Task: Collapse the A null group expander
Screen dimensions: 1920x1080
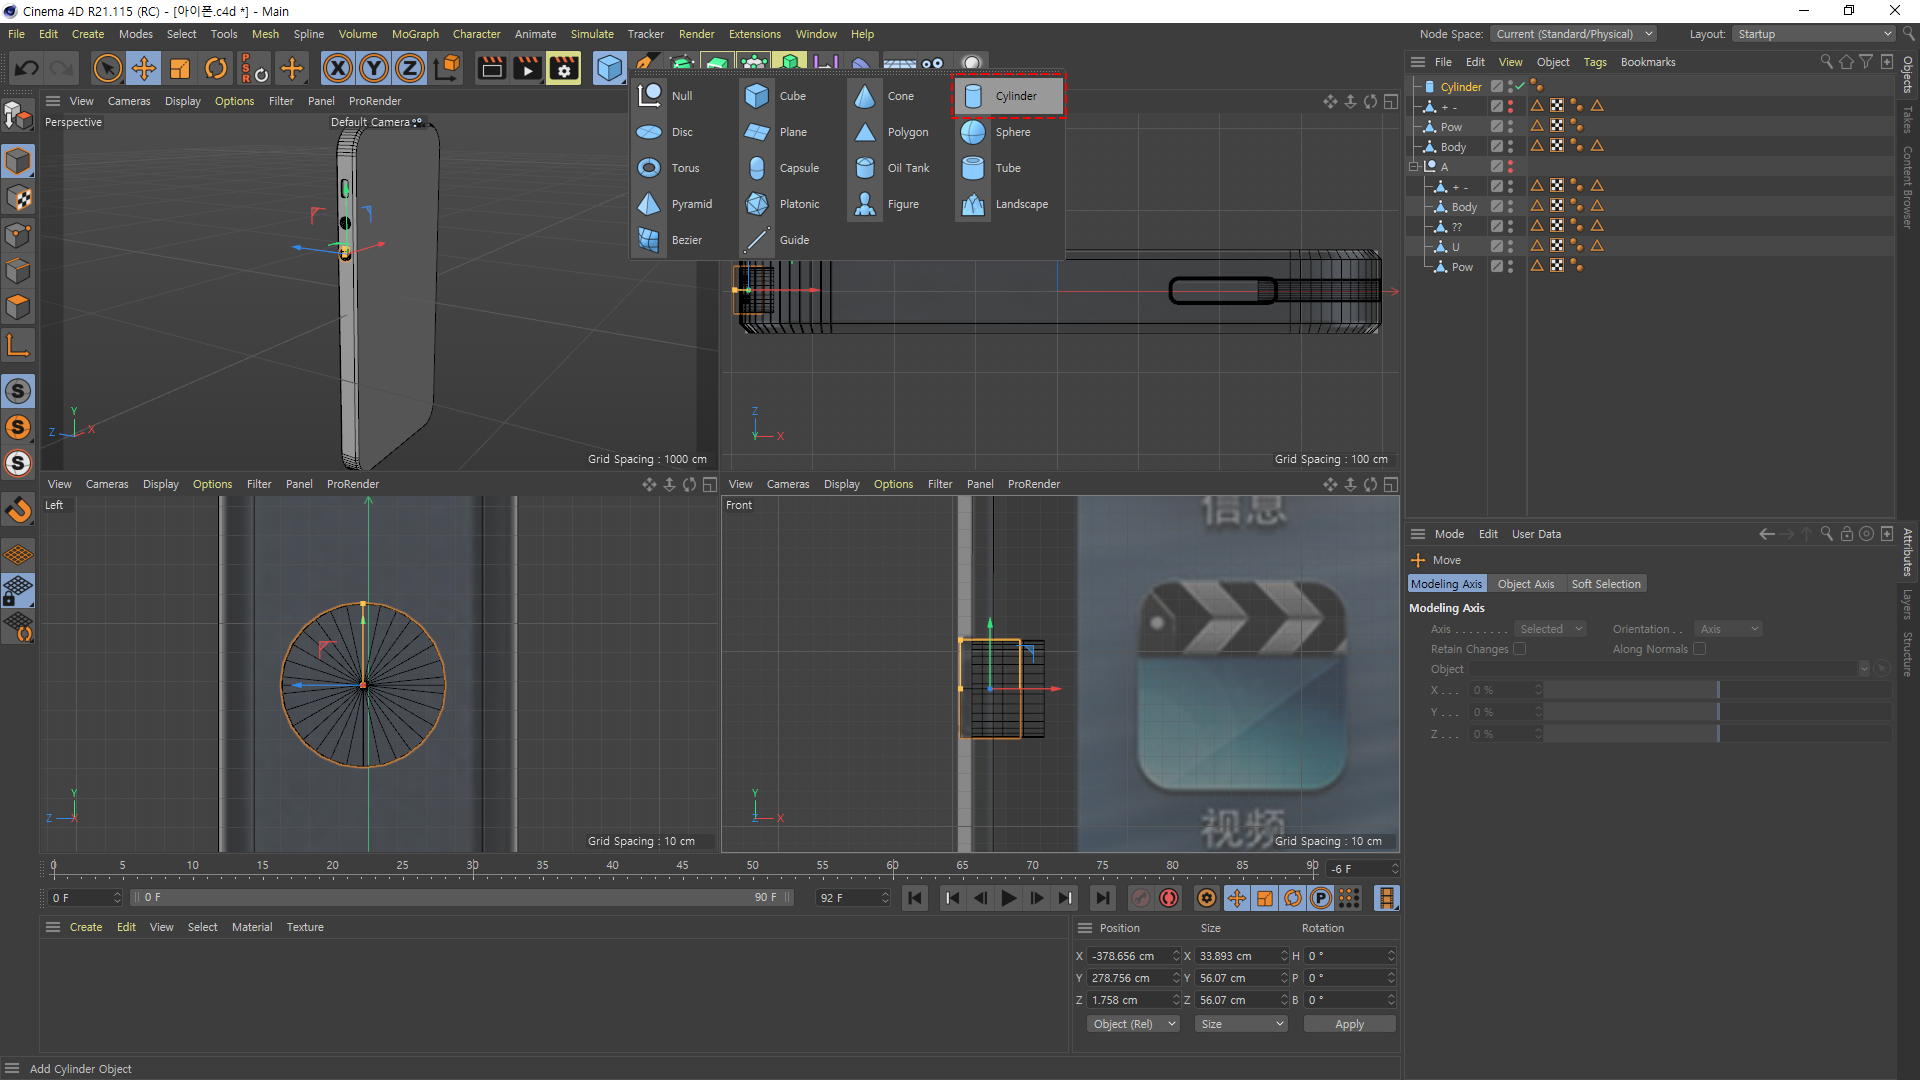Action: pyautogui.click(x=1414, y=167)
